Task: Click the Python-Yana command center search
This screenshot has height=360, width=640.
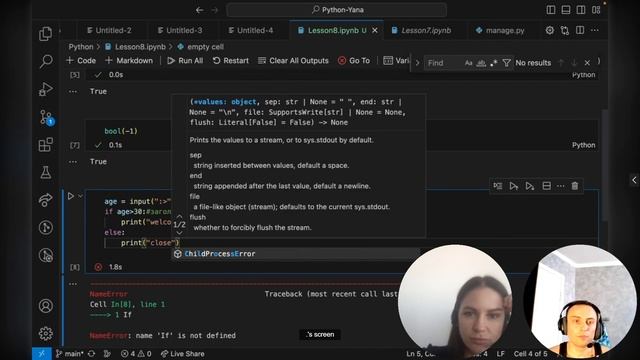Action: click(x=337, y=10)
